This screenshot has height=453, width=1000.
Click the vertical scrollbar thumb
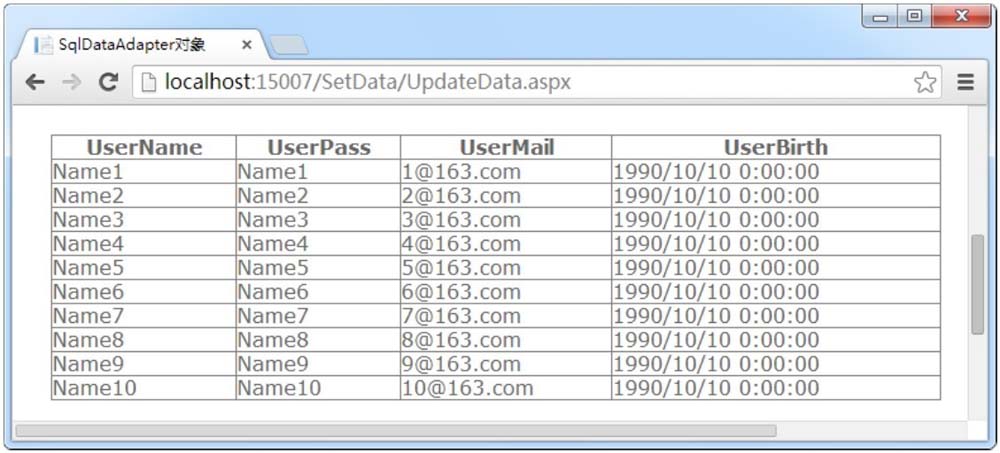tap(978, 284)
